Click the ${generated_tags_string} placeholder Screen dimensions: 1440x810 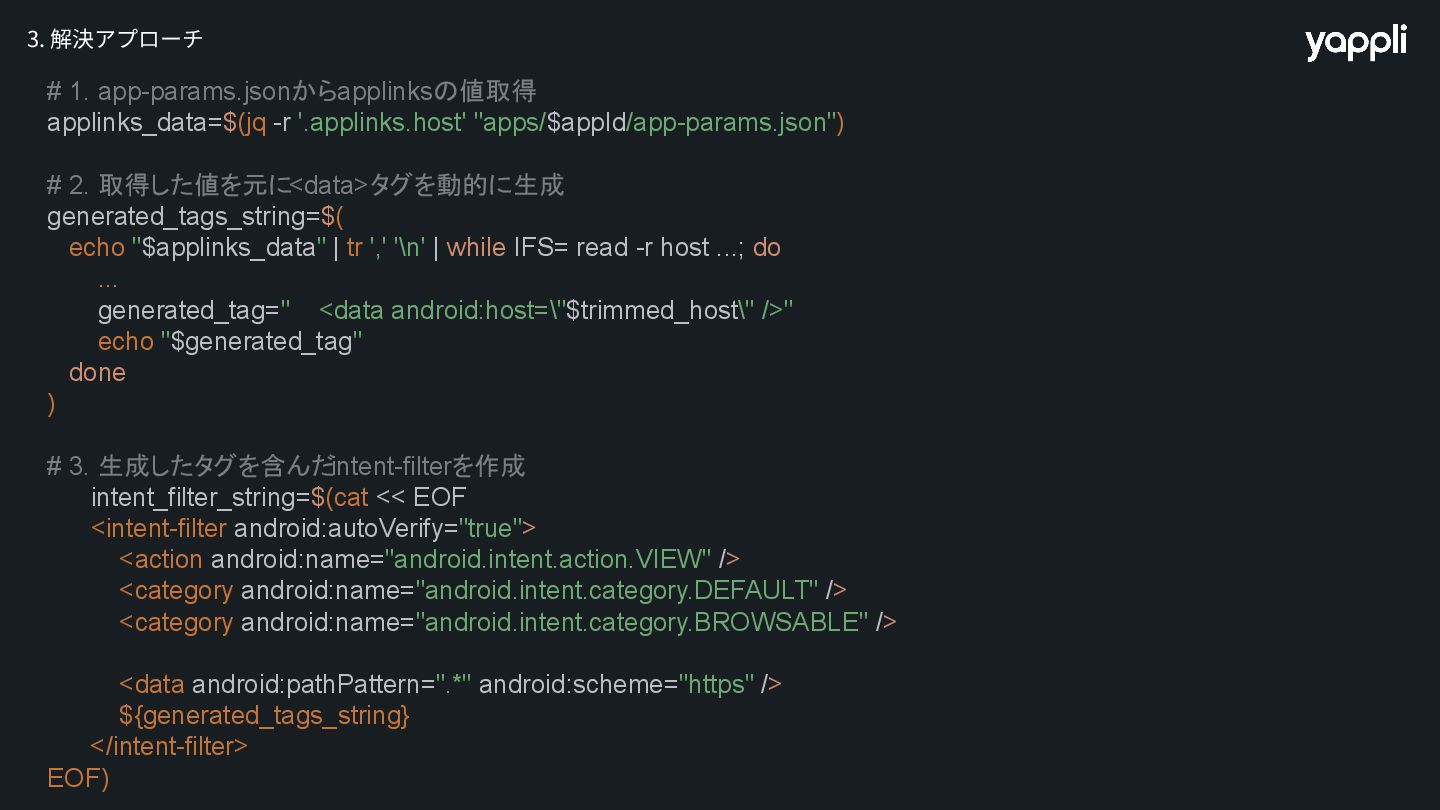pos(264,715)
